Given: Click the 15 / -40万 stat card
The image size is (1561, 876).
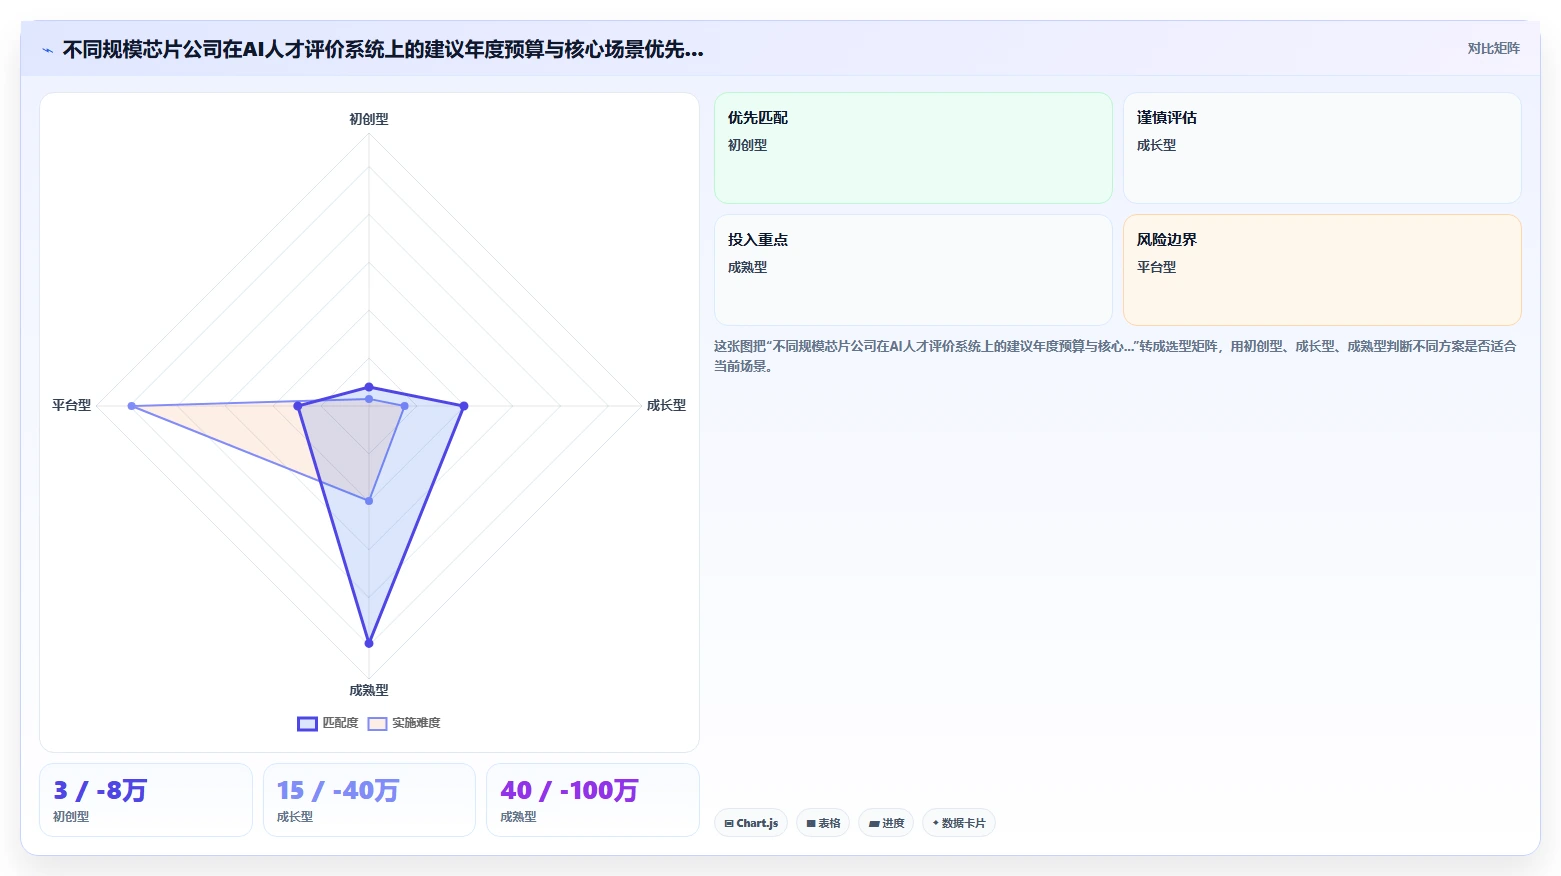Looking at the screenshot, I should tap(369, 800).
